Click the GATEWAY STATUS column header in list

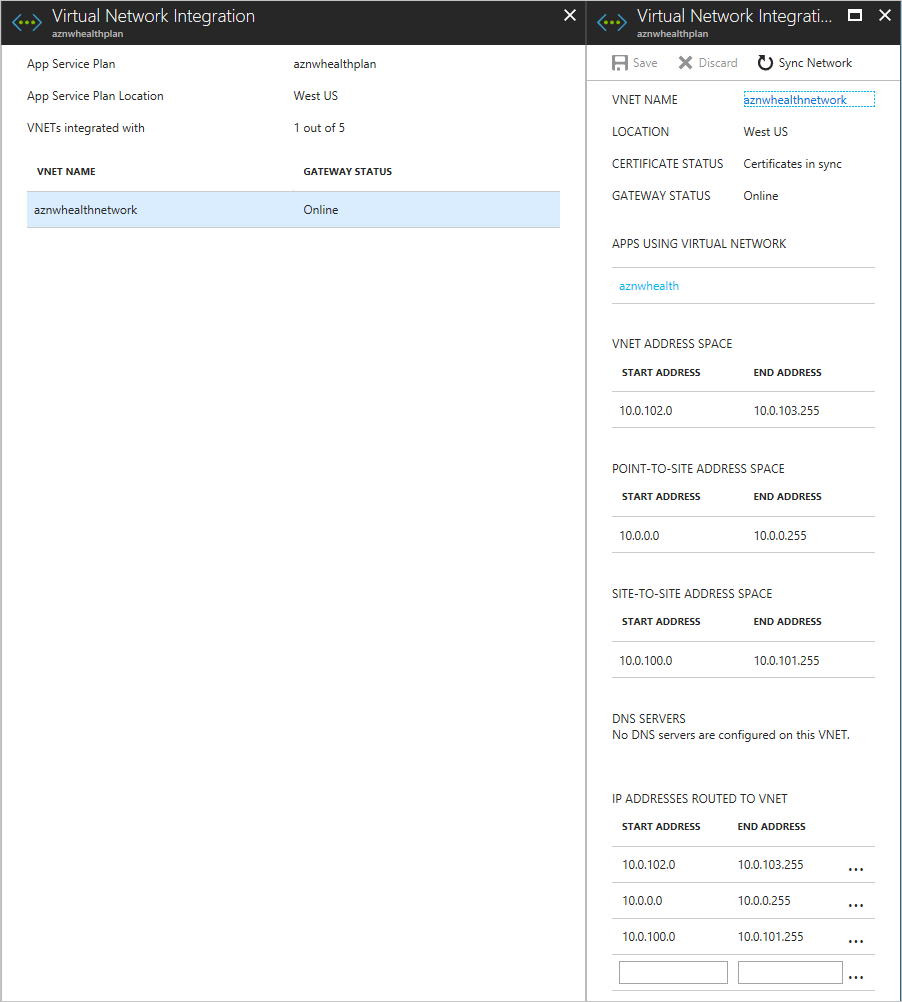348,171
